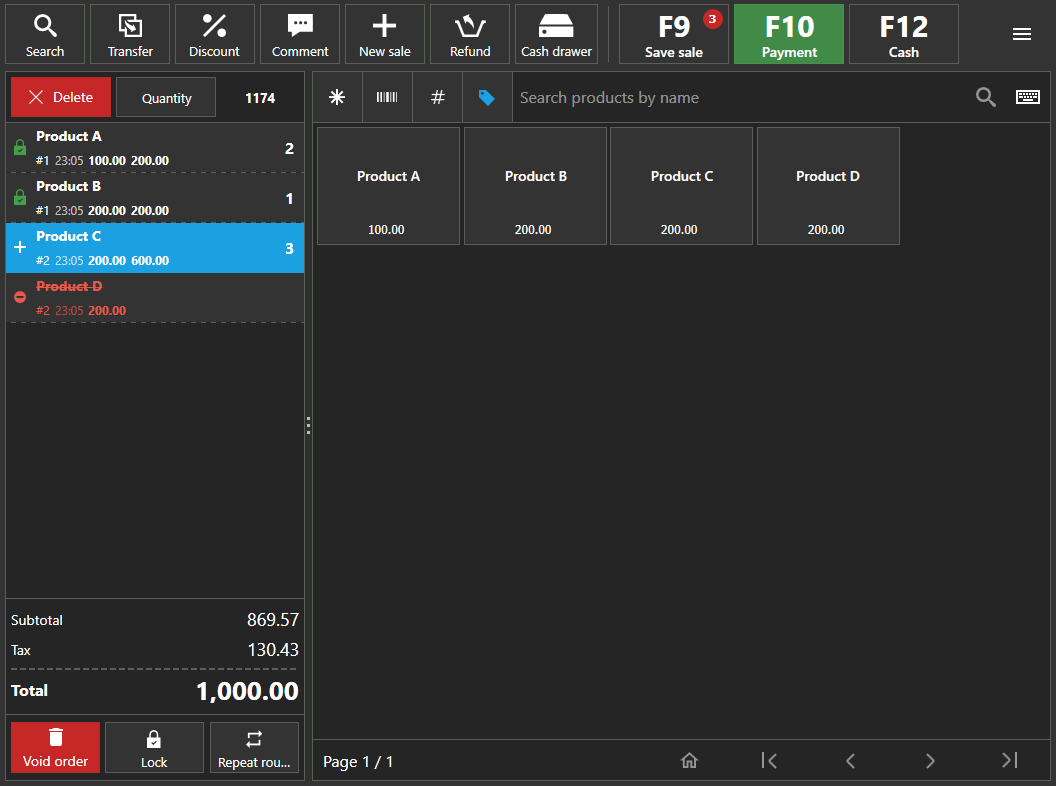Open the hamburger menu

pos(1021,35)
